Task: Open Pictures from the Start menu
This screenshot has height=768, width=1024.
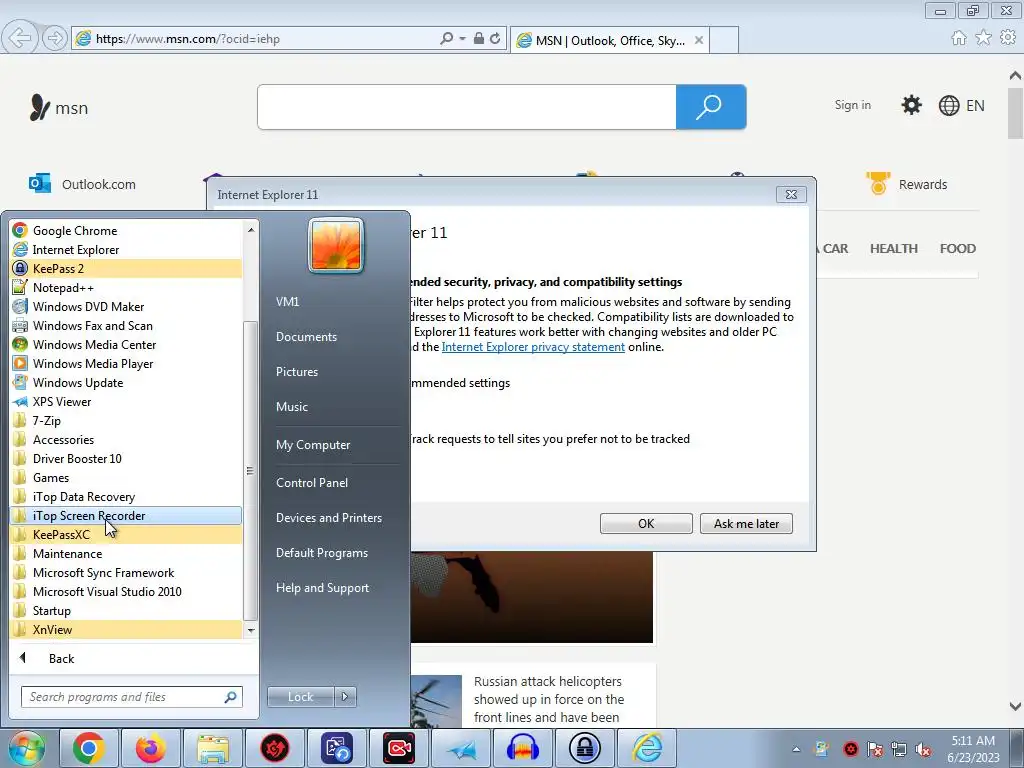Action: pyautogui.click(x=297, y=372)
